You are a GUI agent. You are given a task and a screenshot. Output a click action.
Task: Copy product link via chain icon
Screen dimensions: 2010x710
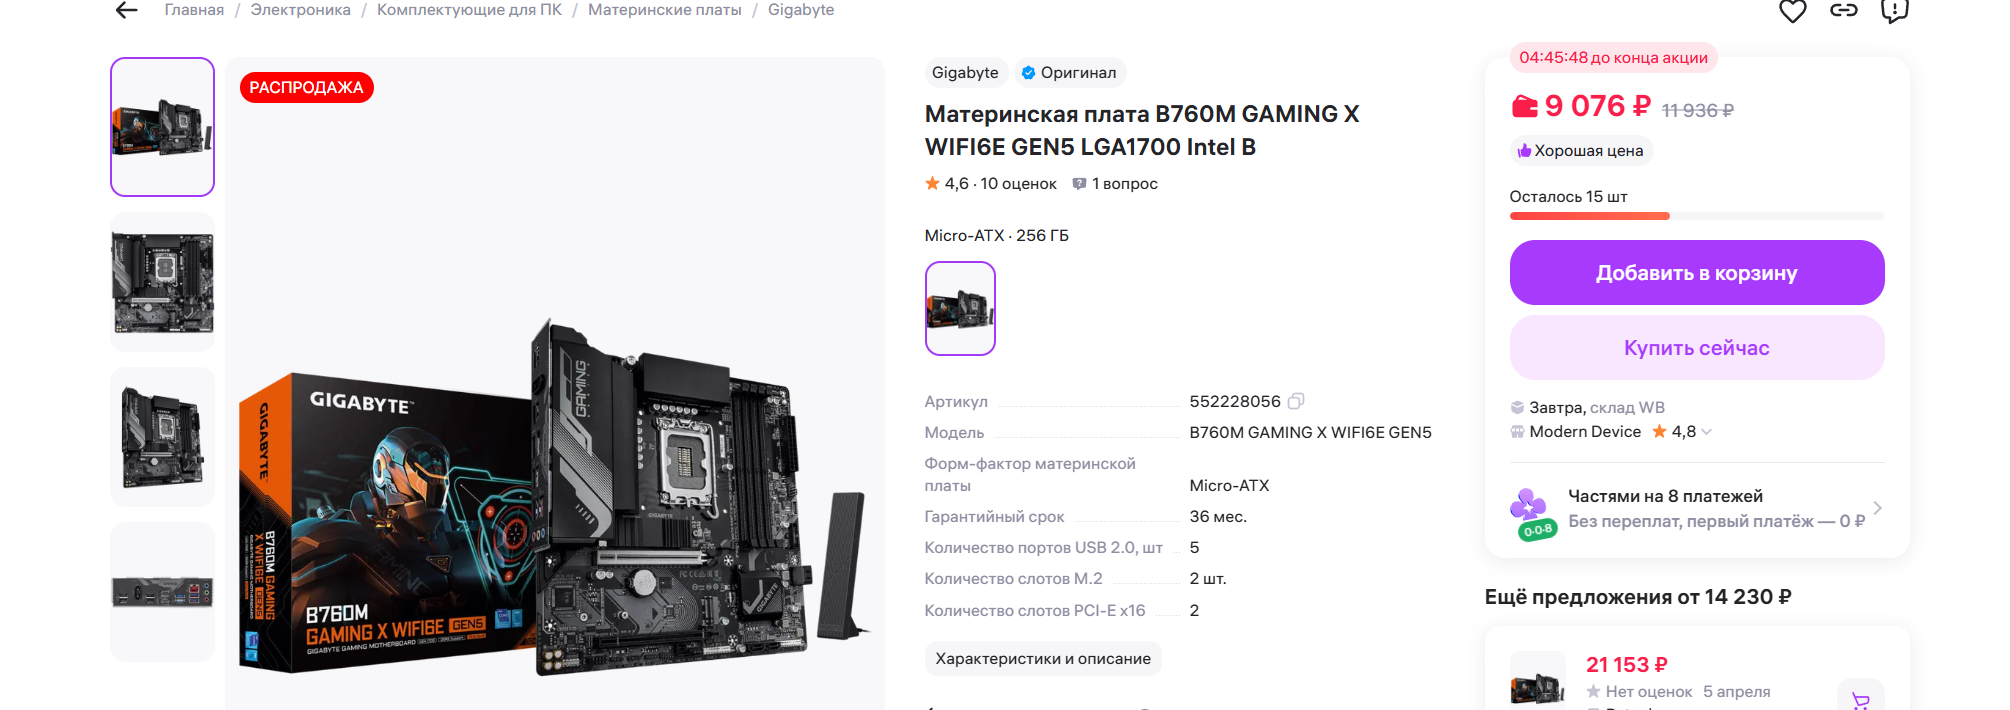point(1843,10)
